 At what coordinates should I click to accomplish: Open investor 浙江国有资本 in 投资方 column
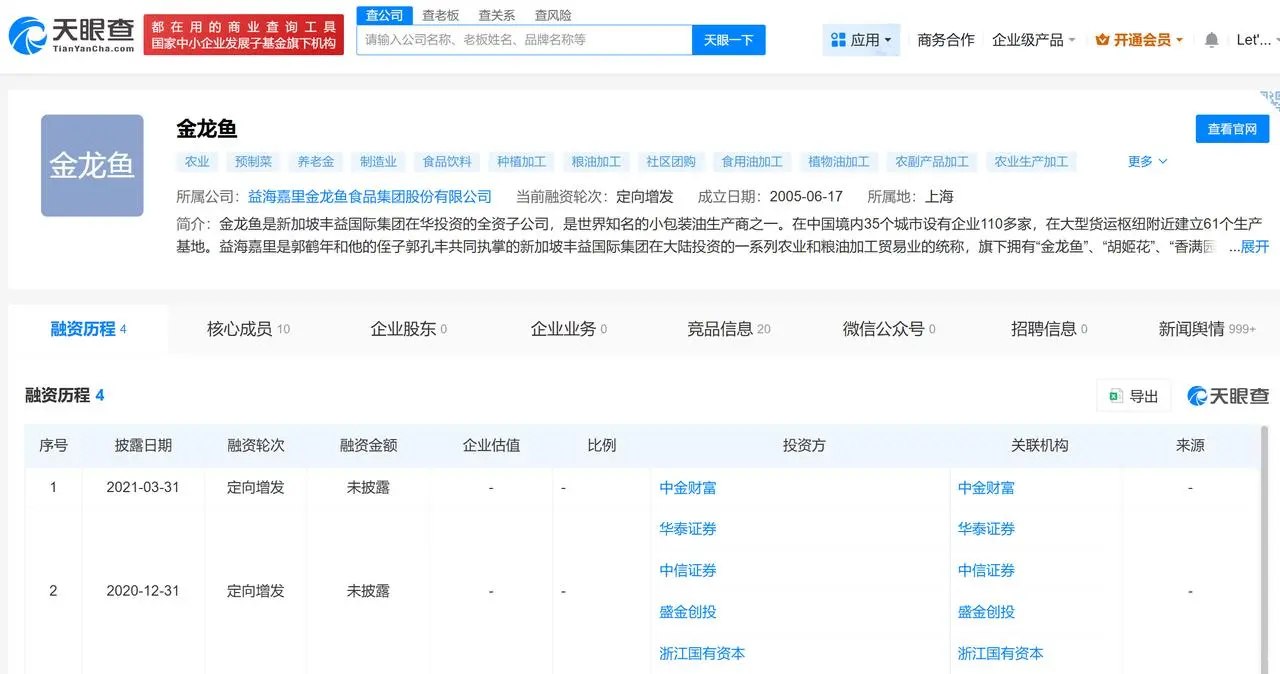point(702,653)
